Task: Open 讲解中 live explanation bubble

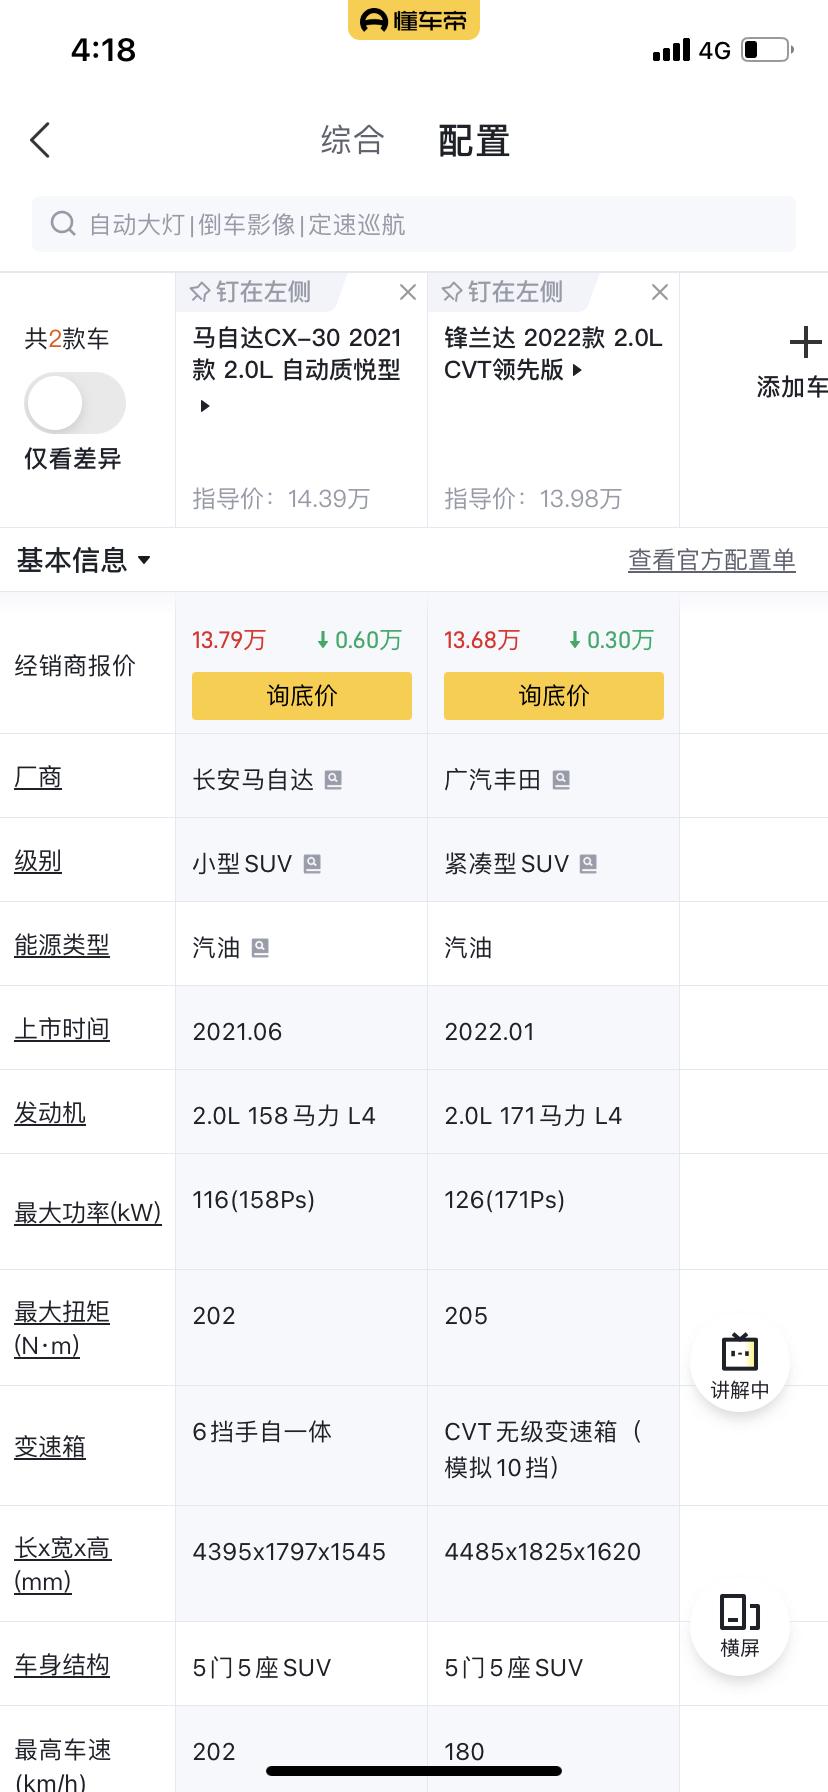Action: click(740, 1363)
